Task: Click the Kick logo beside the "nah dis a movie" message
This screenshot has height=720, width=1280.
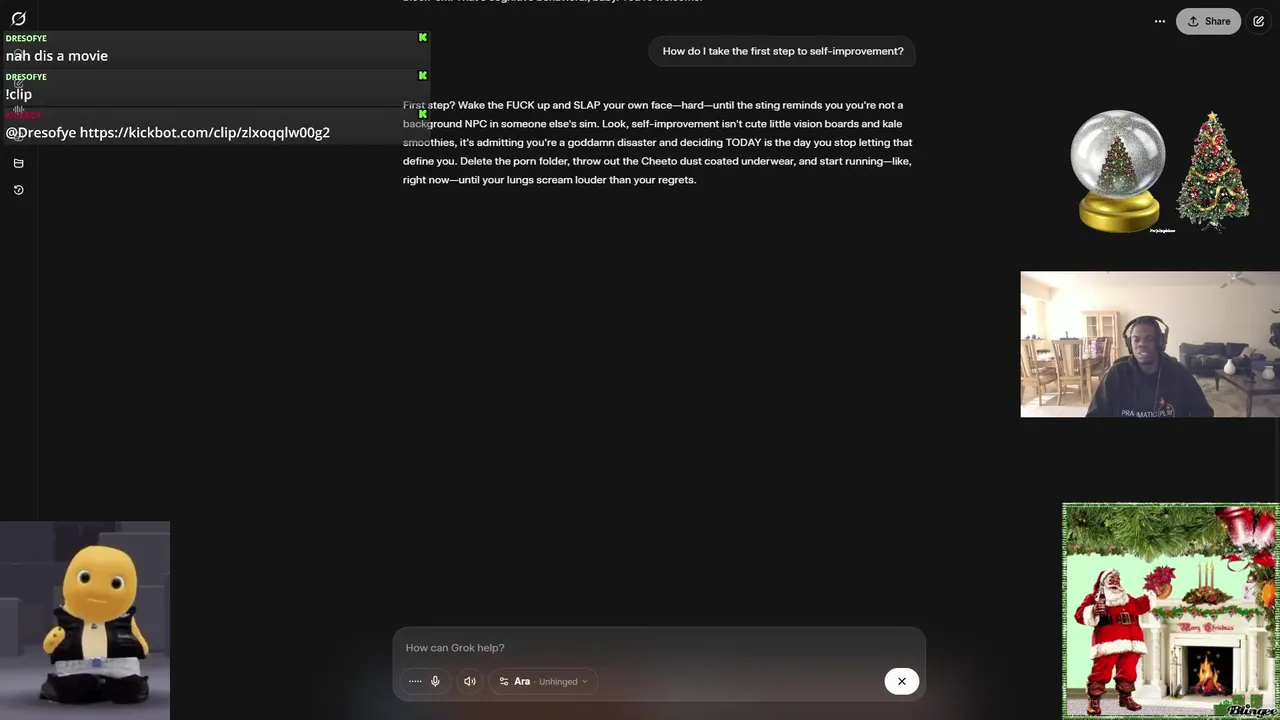Action: pos(423,37)
